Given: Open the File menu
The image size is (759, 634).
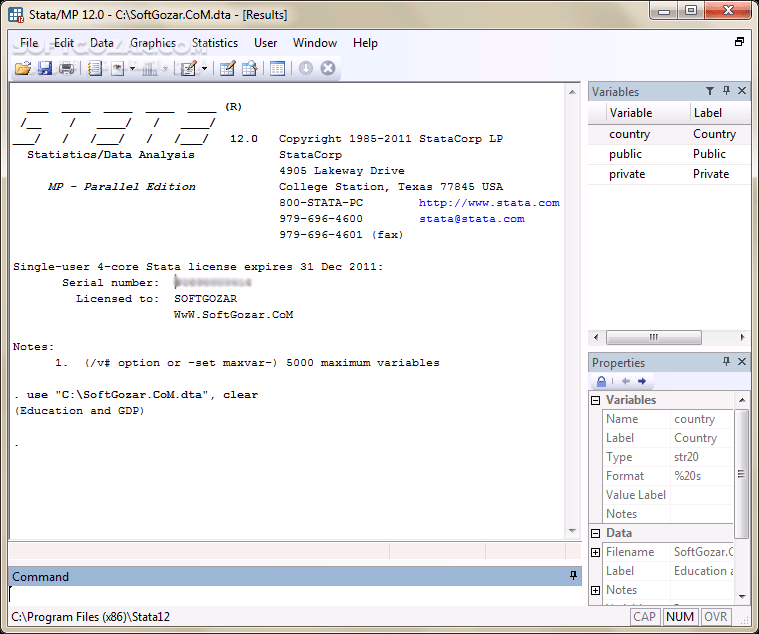Looking at the screenshot, I should [29, 43].
